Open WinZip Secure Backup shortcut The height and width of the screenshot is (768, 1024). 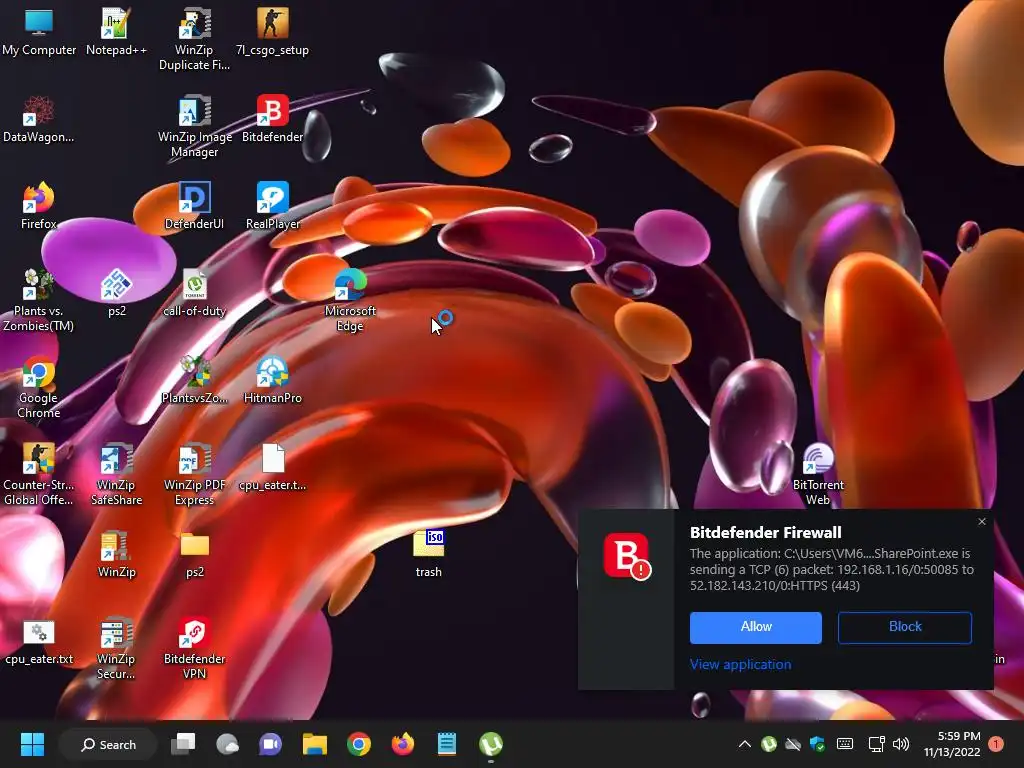[x=116, y=649]
